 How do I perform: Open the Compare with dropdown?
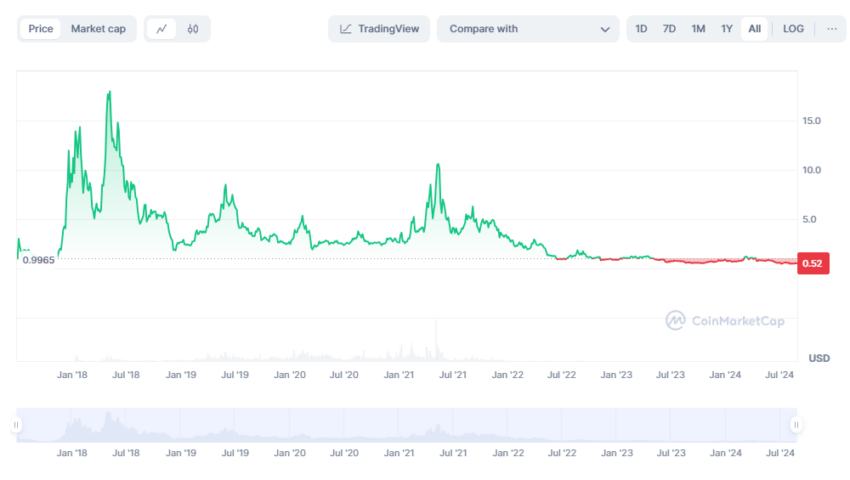click(x=528, y=29)
